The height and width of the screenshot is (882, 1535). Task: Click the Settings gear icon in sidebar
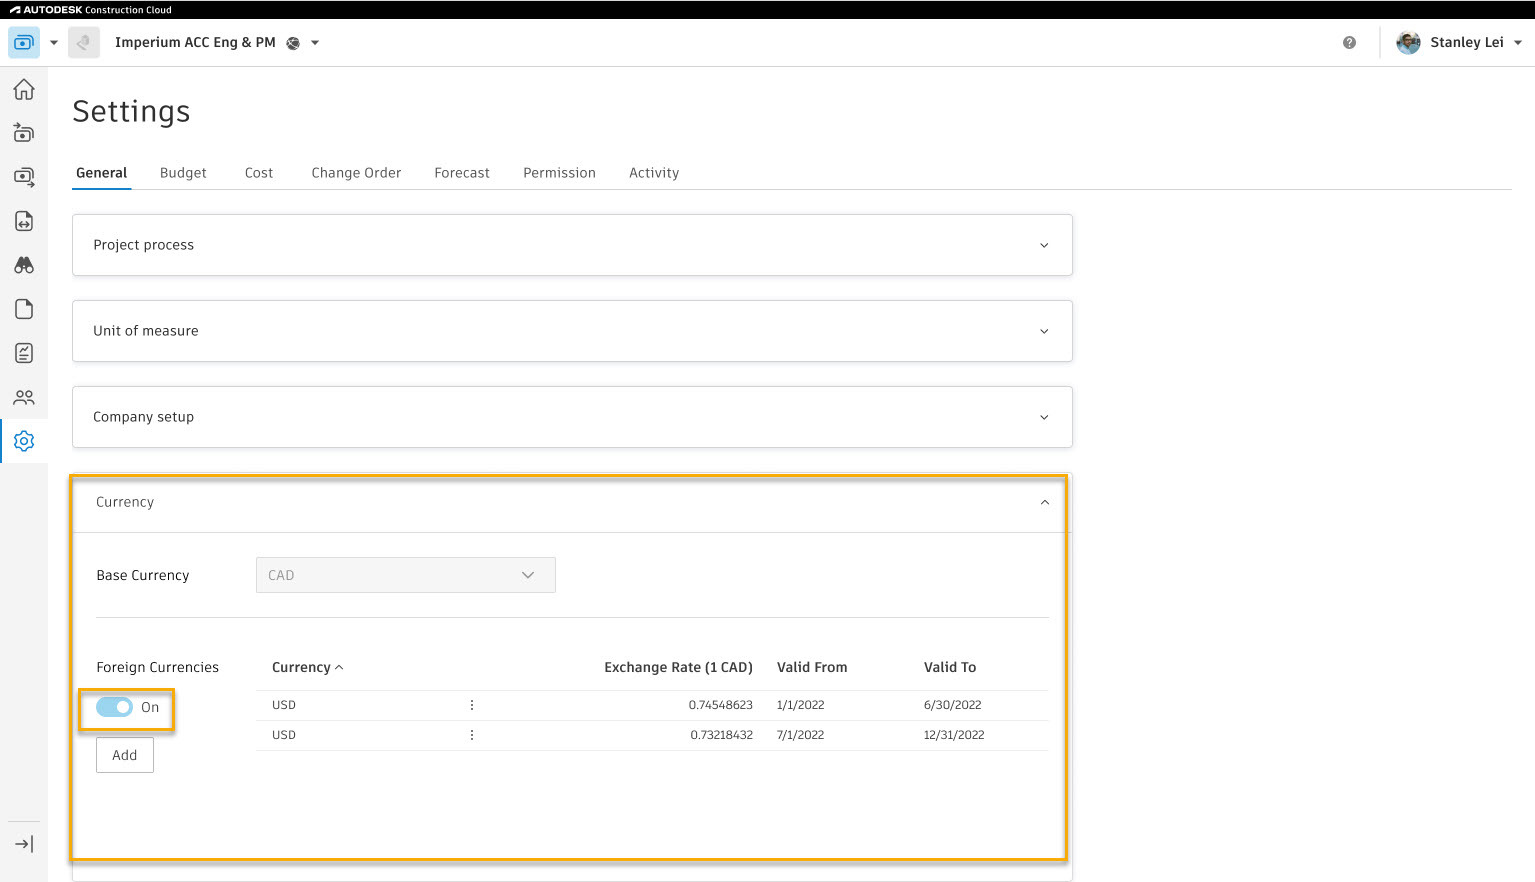point(24,441)
